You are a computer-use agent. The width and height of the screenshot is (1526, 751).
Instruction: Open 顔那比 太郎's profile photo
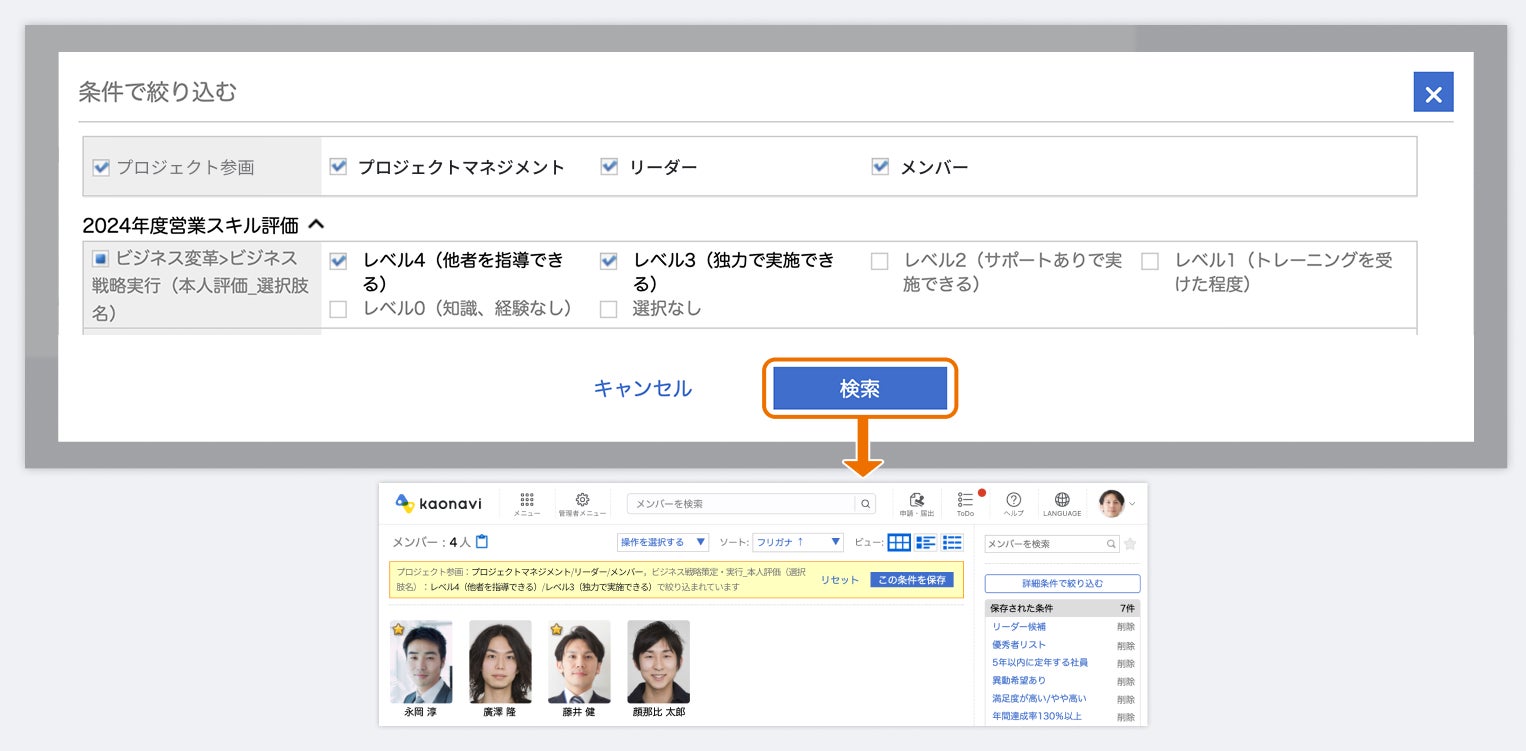coord(658,662)
